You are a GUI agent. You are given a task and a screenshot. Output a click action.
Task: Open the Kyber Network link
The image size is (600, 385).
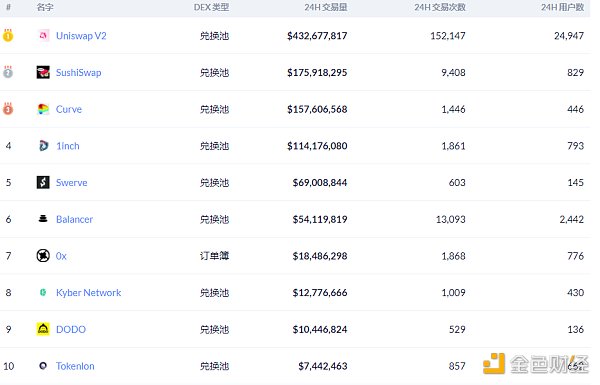tap(88, 292)
